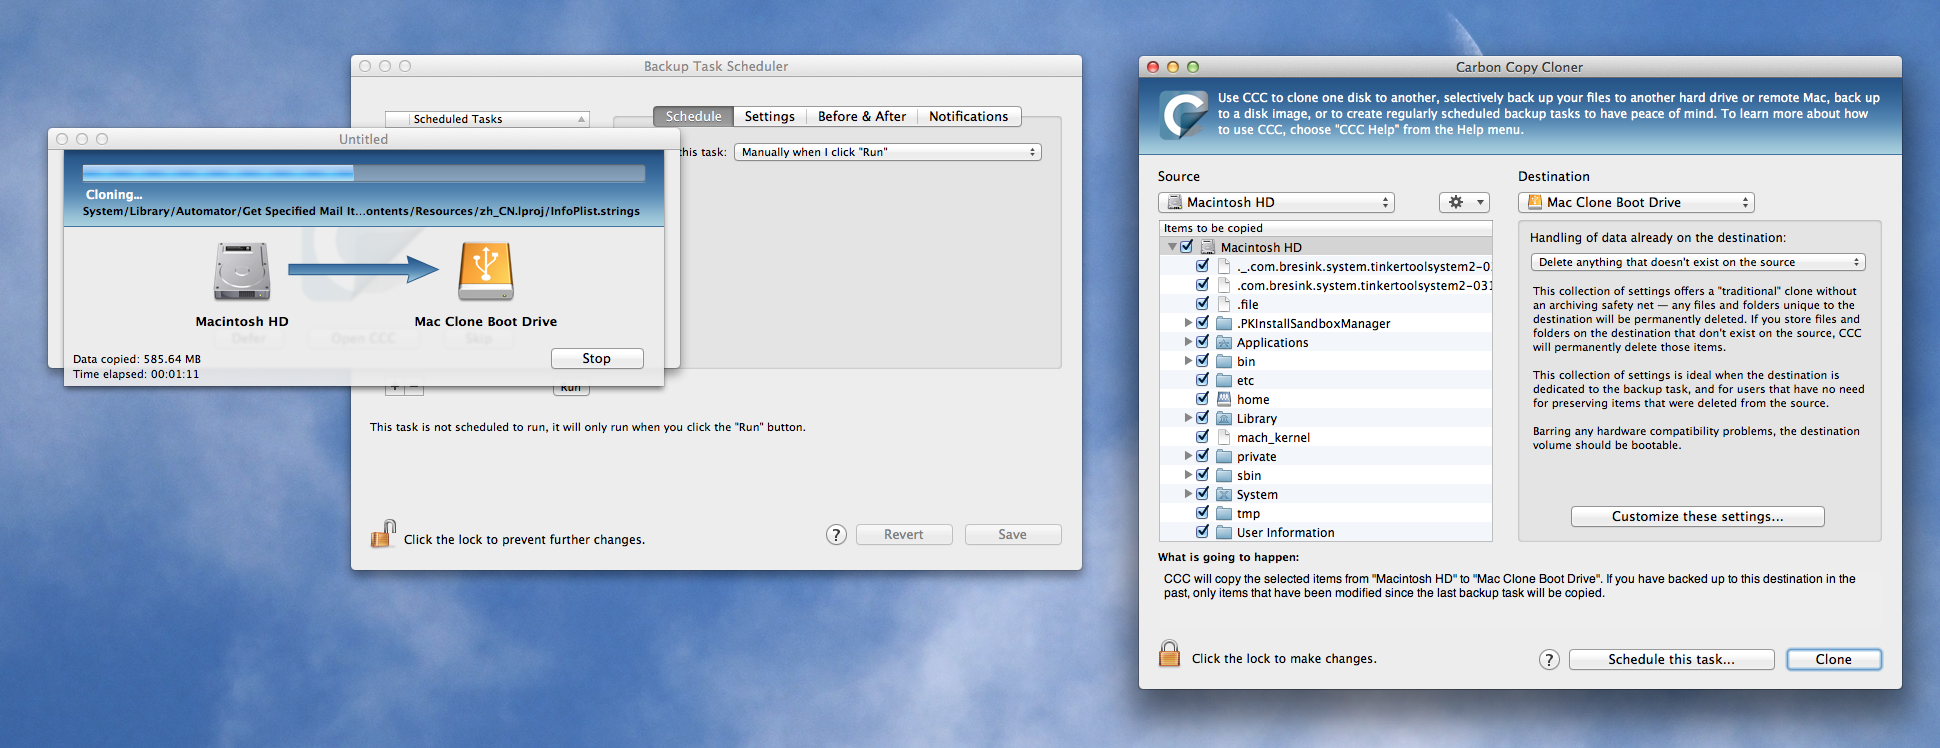Click the User Information folder icon
The height and width of the screenshot is (748, 1940).
1224,532
